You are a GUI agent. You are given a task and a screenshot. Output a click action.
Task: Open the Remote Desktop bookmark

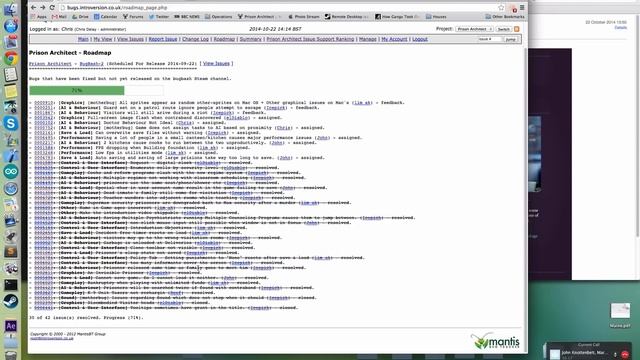pos(347,17)
